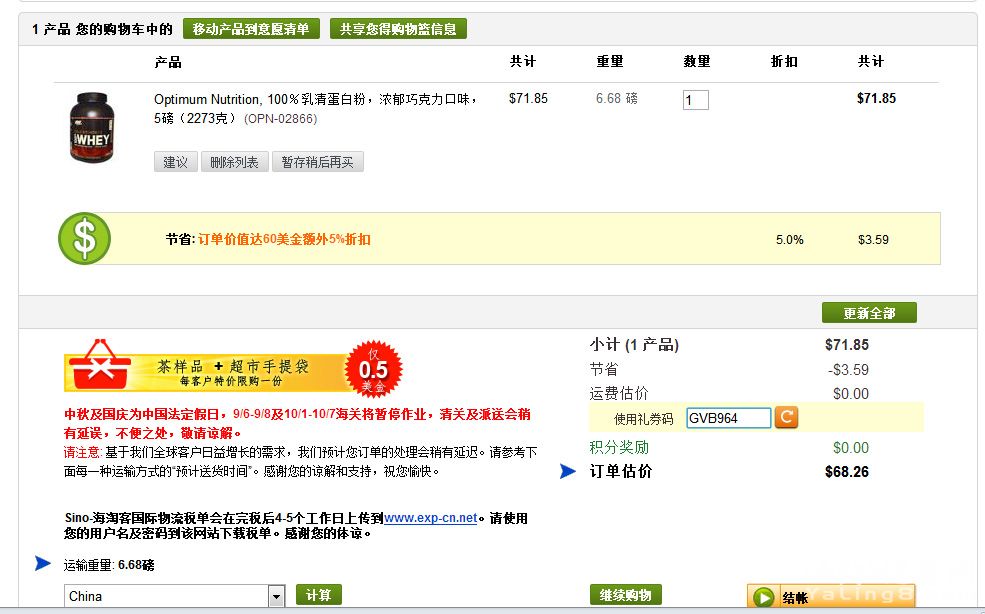This screenshot has width=985, height=614.
Task: Click the 订单价值达60美金额外5%折扣 savings text
Action: 284,239
